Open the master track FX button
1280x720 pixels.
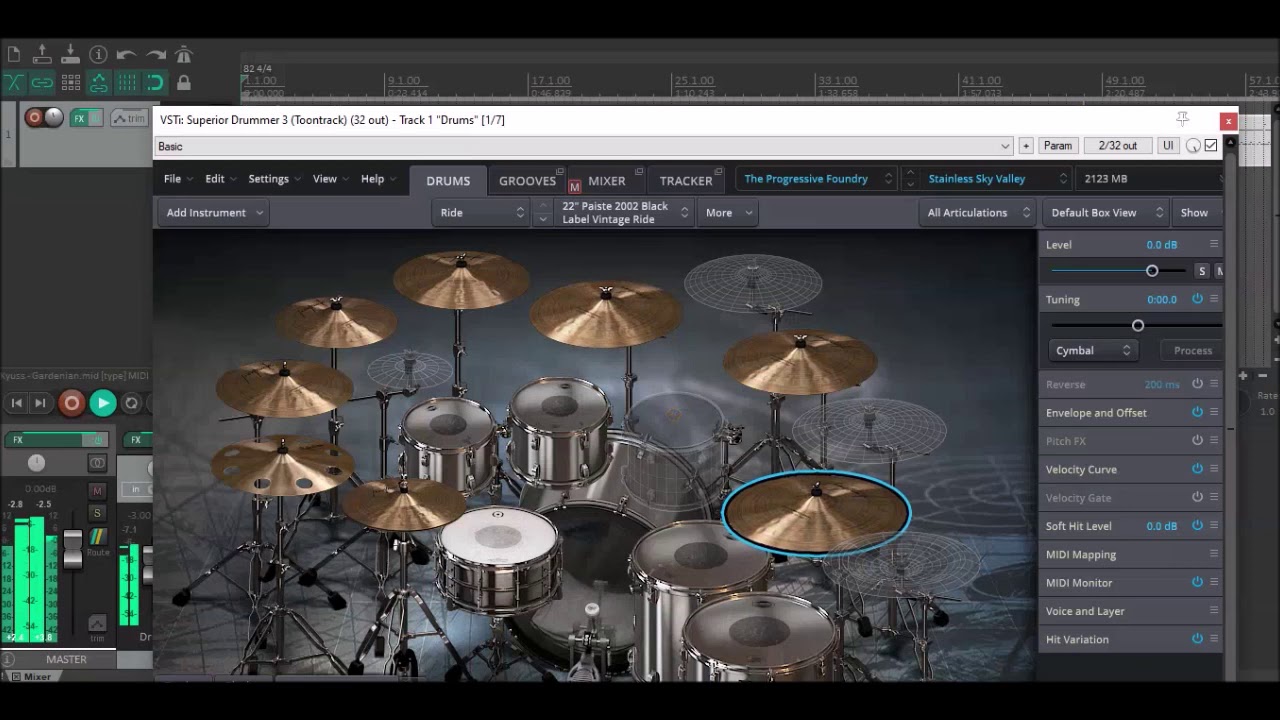pyautogui.click(x=17, y=439)
